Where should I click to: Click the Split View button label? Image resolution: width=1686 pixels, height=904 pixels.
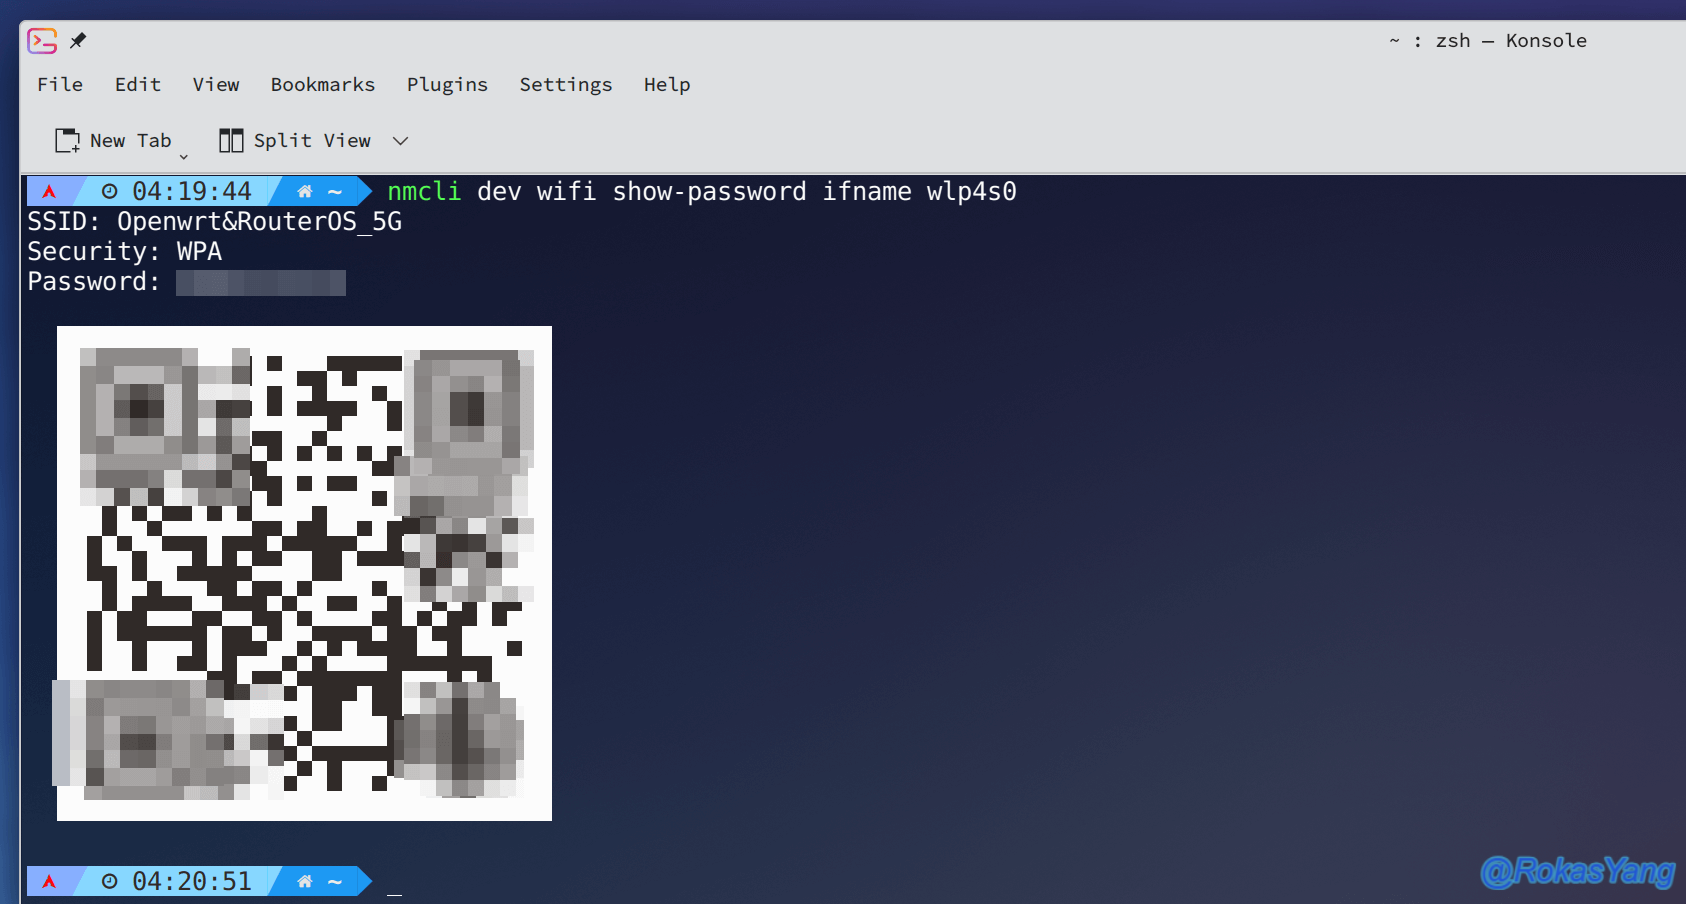312,141
